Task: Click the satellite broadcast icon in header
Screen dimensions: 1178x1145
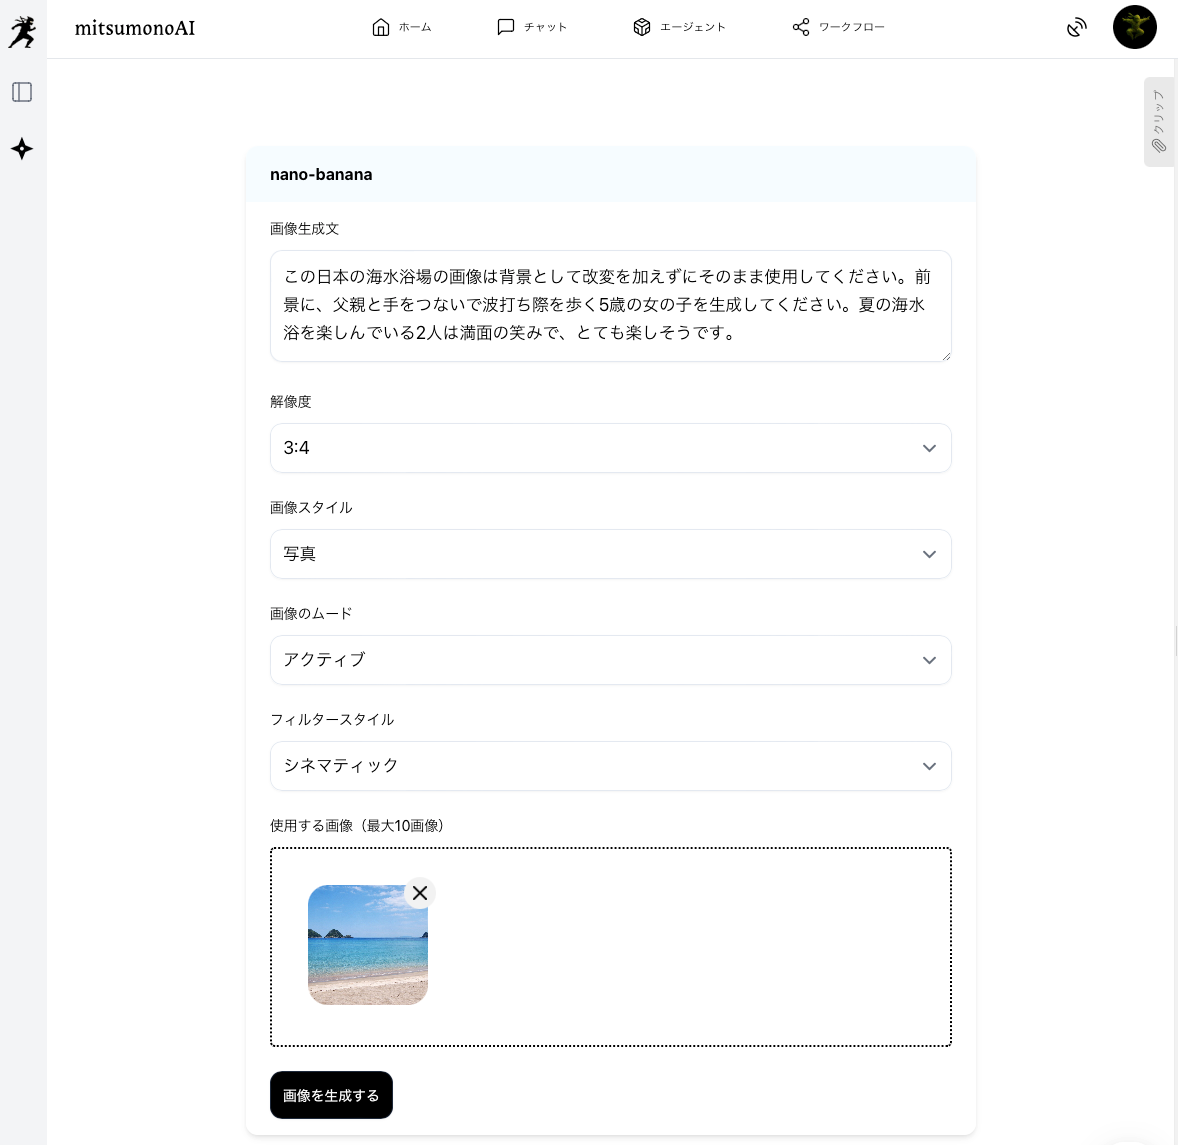Action: tap(1076, 28)
